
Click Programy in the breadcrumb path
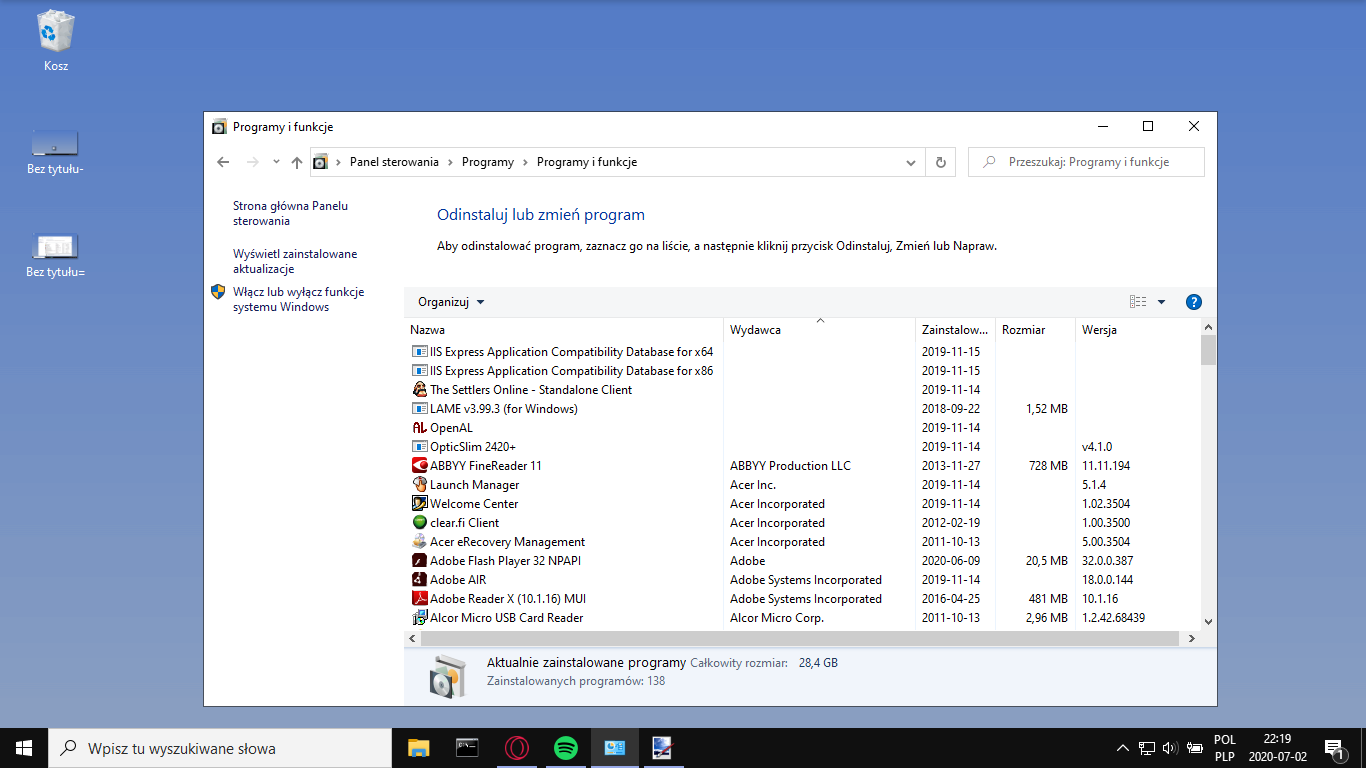[488, 162]
